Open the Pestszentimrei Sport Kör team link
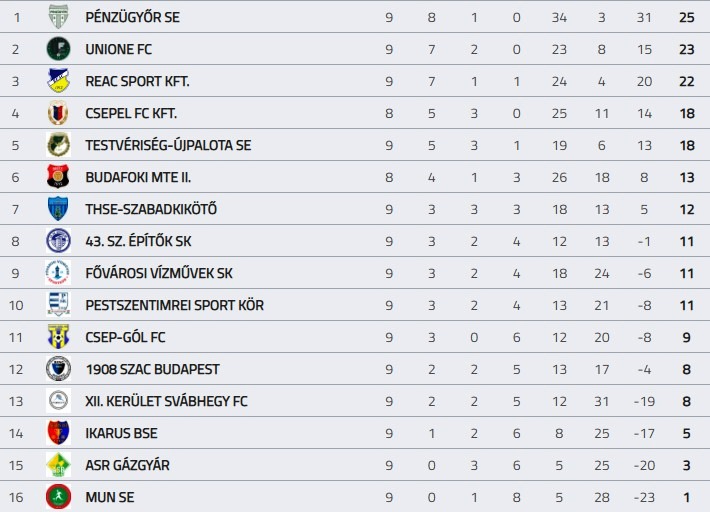The image size is (710, 512). click(x=175, y=305)
